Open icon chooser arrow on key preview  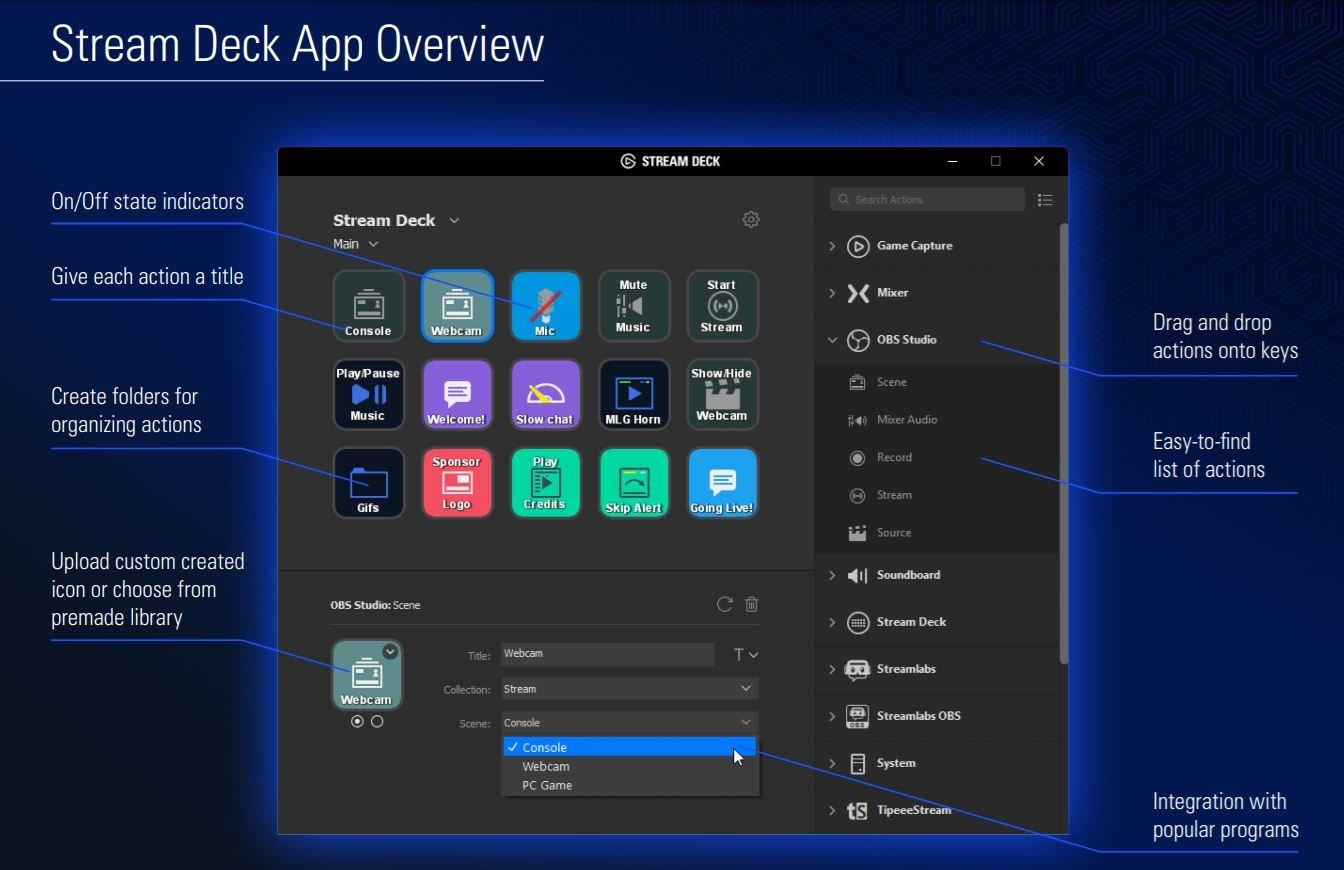(390, 652)
